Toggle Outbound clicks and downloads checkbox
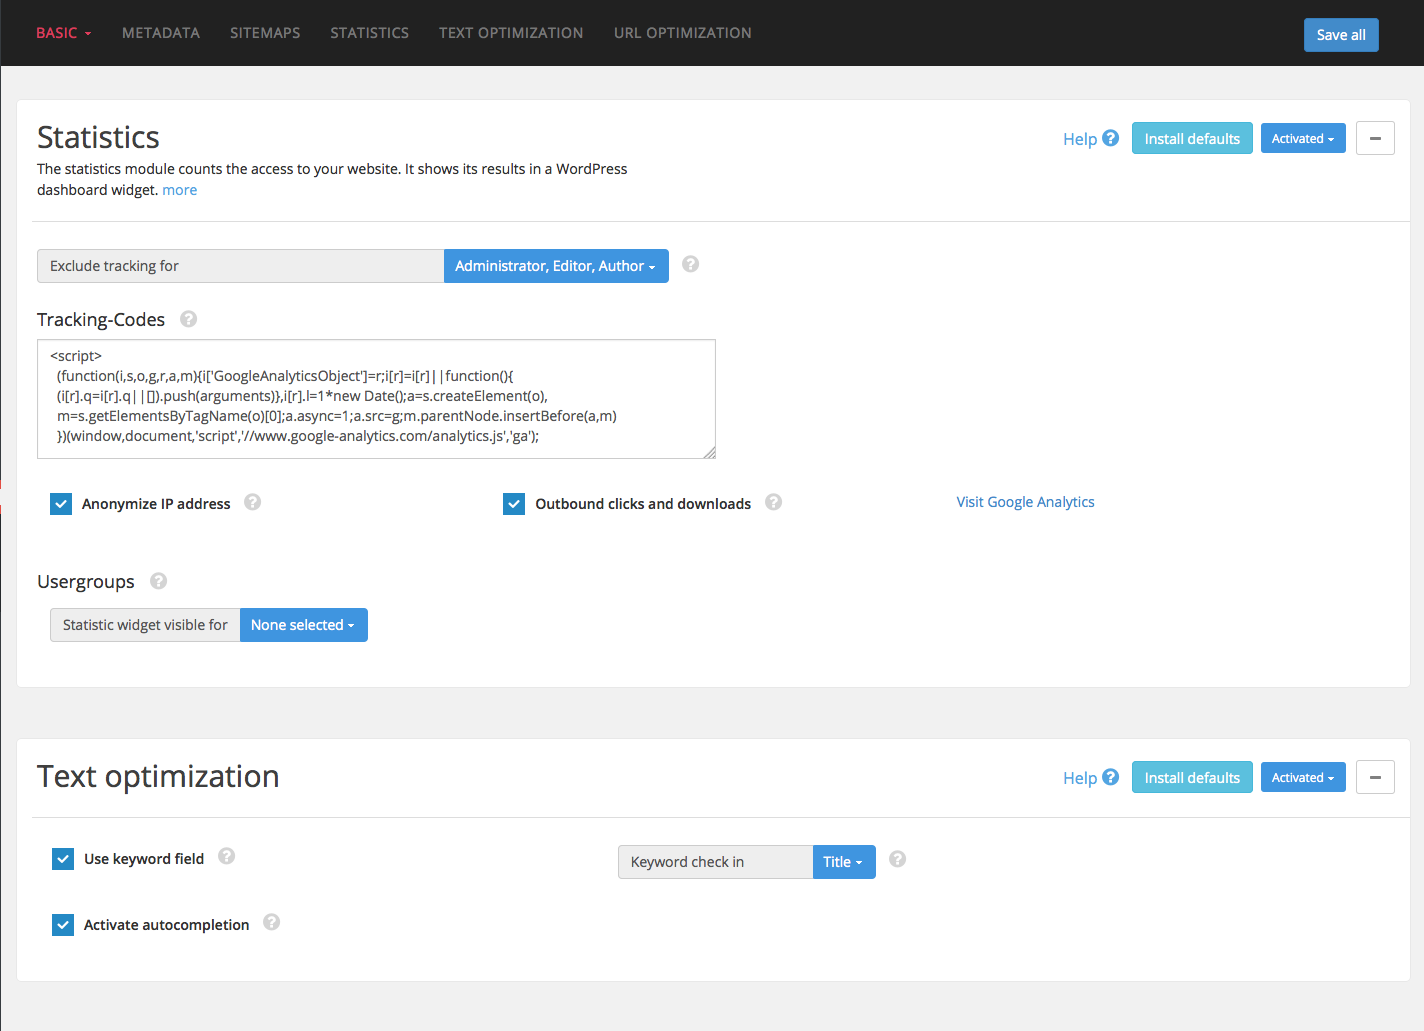The width and height of the screenshot is (1424, 1031). click(514, 504)
